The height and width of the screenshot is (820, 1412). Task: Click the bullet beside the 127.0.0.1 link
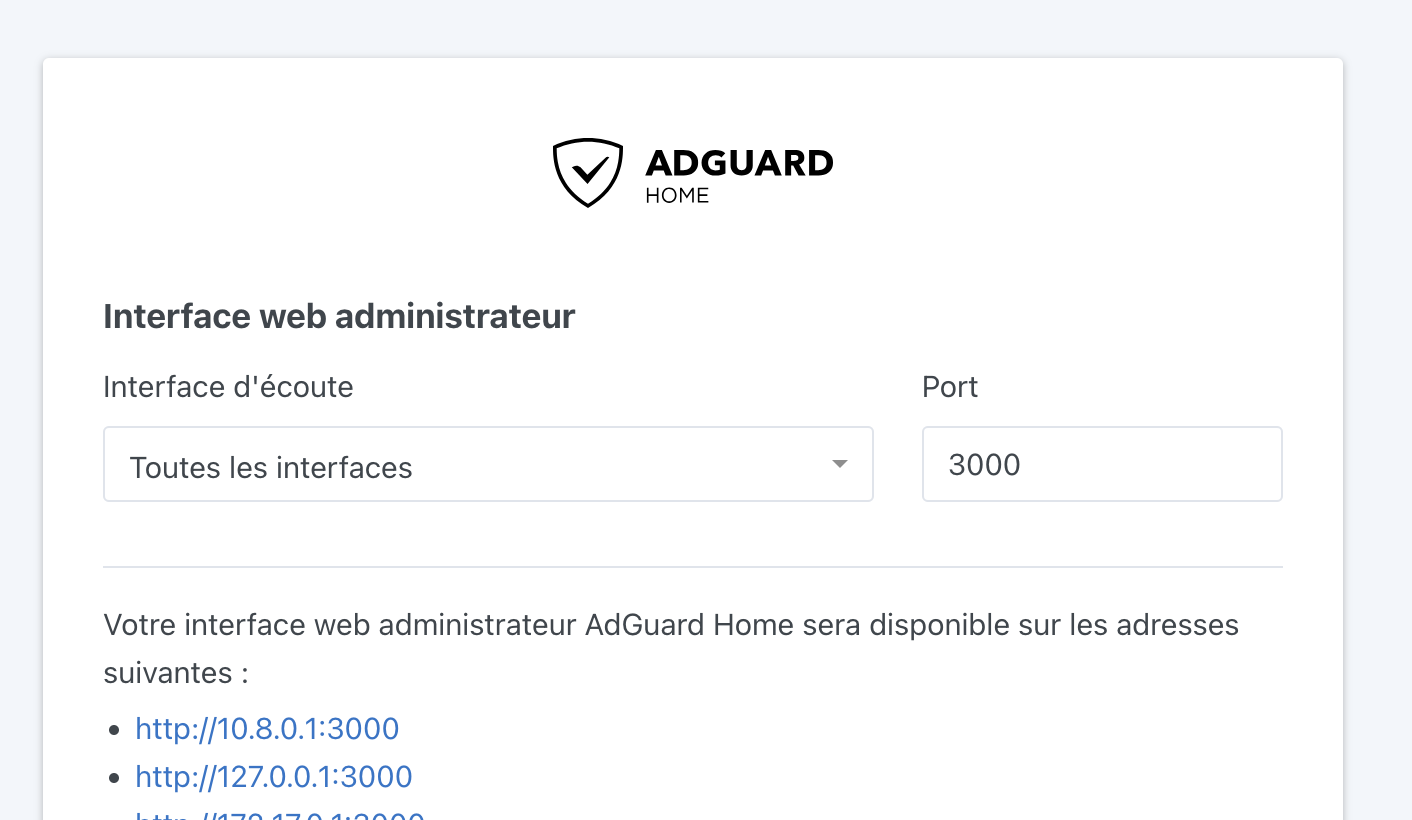[114, 778]
